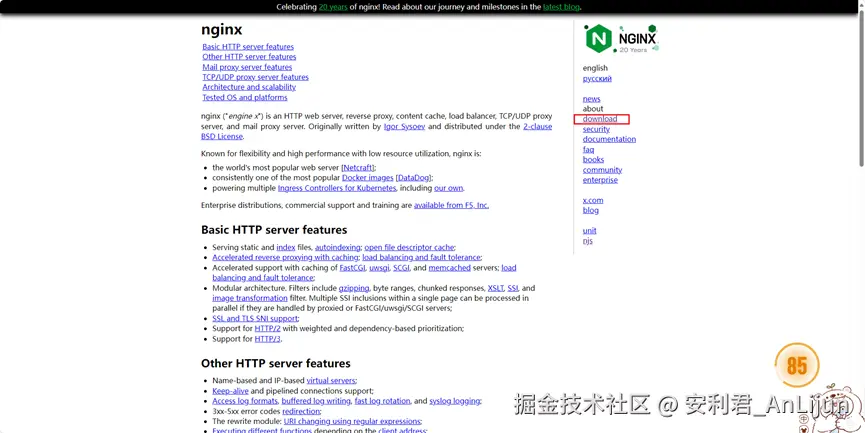
Task: Open Architecture and scalability link
Action: point(249,87)
